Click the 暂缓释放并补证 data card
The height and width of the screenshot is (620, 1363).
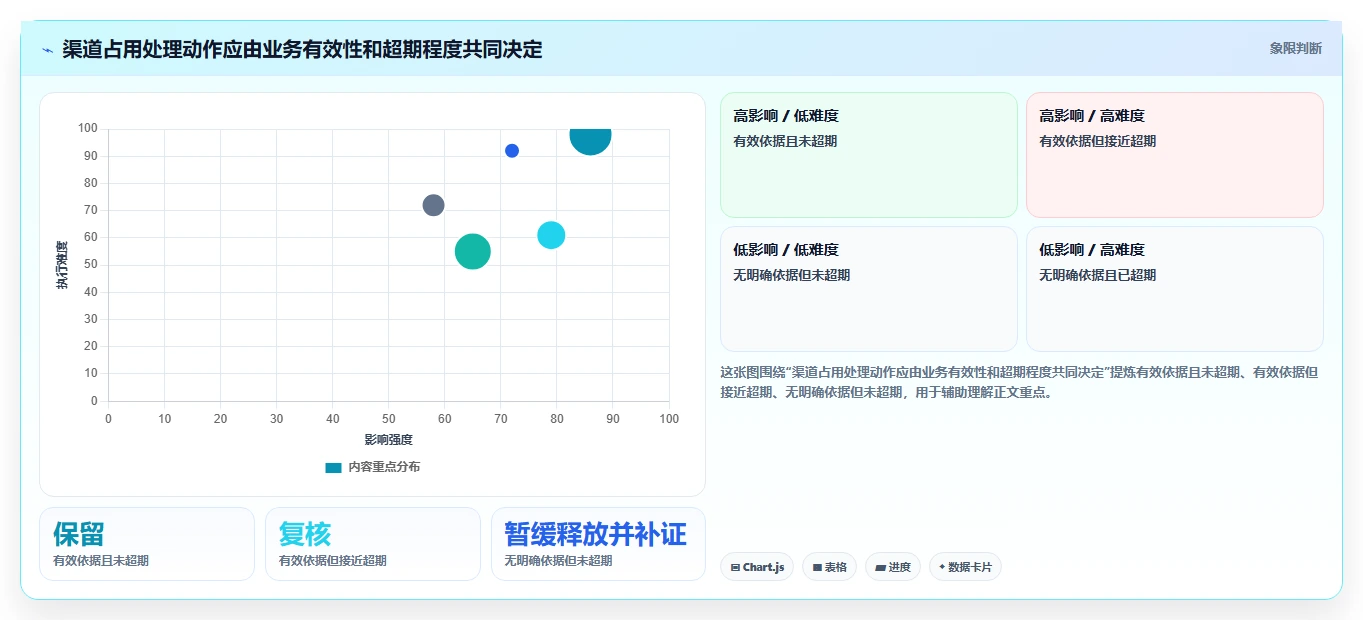pyautogui.click(x=598, y=544)
